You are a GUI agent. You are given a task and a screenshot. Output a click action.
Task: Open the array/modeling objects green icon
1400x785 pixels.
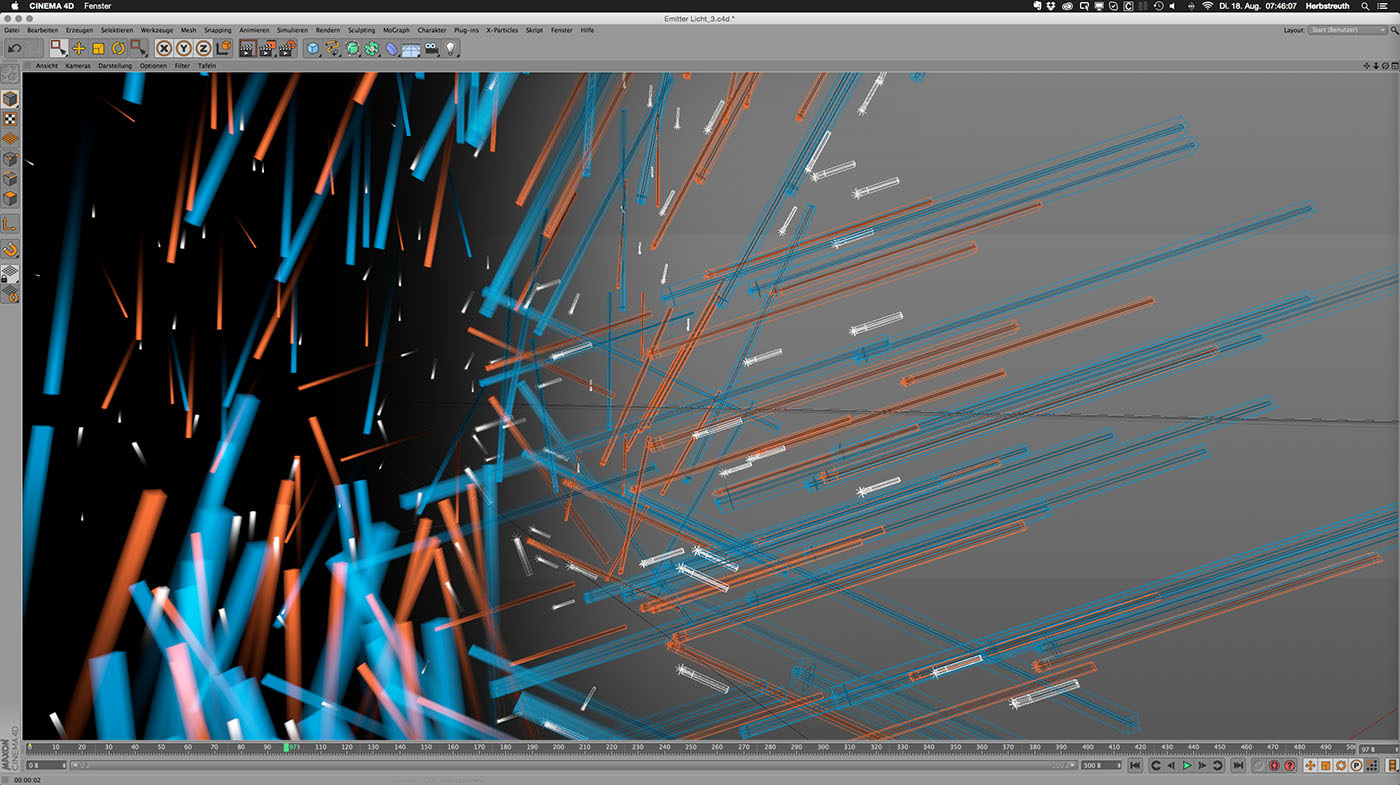372,48
